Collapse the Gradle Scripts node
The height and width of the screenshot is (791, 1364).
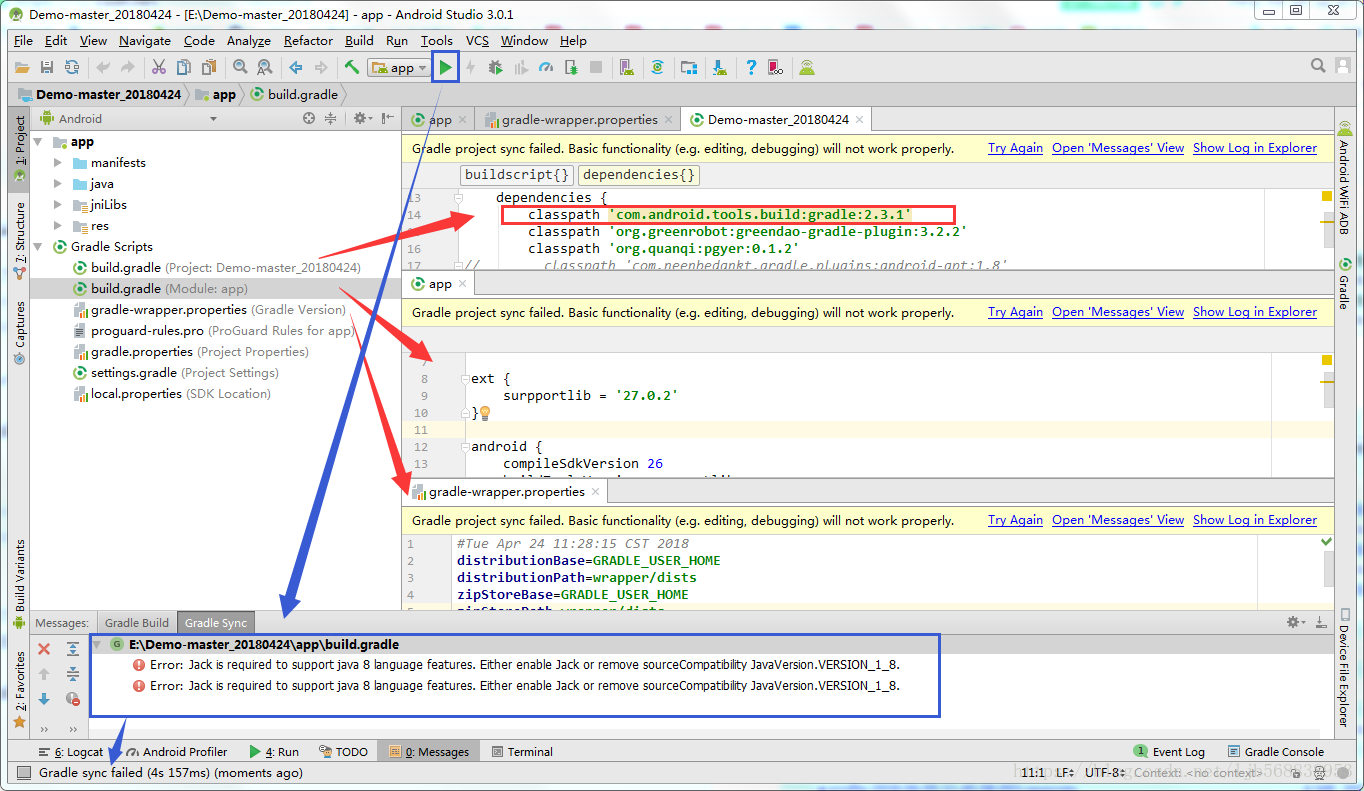39,247
